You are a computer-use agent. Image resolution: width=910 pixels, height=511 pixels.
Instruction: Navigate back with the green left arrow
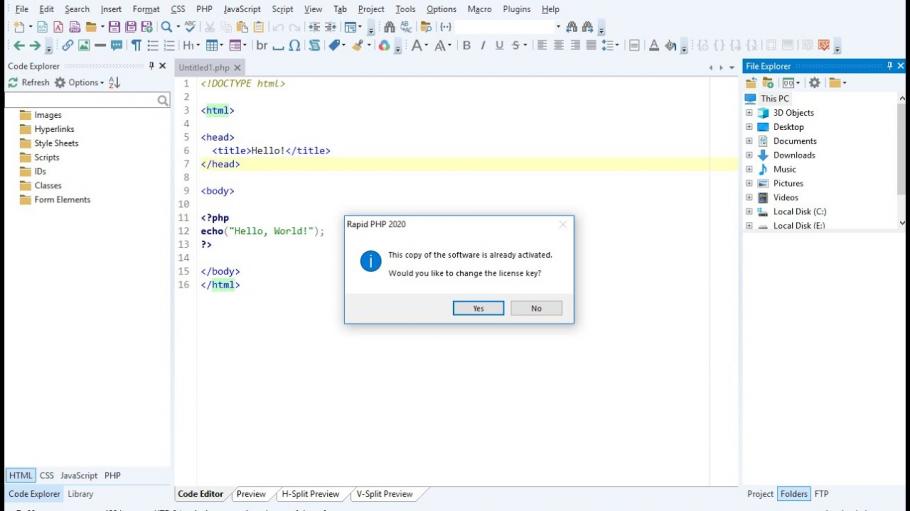tap(19, 45)
